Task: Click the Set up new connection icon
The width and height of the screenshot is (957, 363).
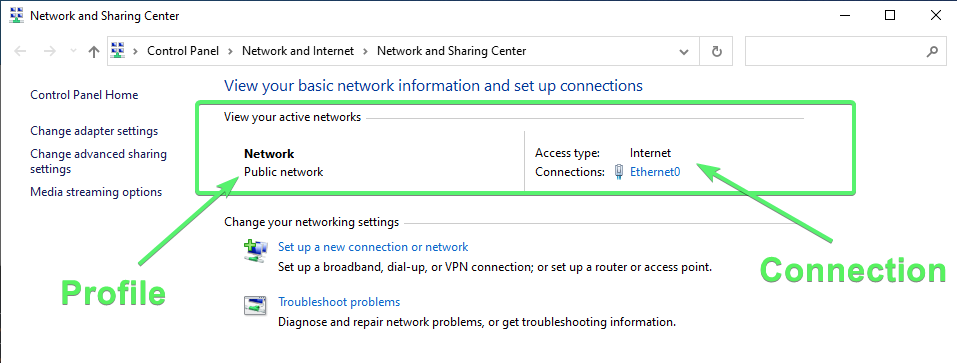Action: (x=256, y=250)
